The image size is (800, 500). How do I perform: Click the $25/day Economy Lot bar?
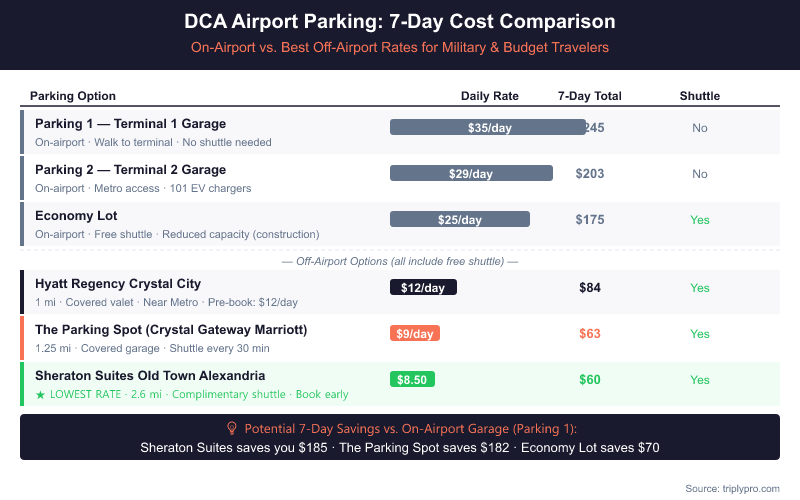pyautogui.click(x=459, y=219)
